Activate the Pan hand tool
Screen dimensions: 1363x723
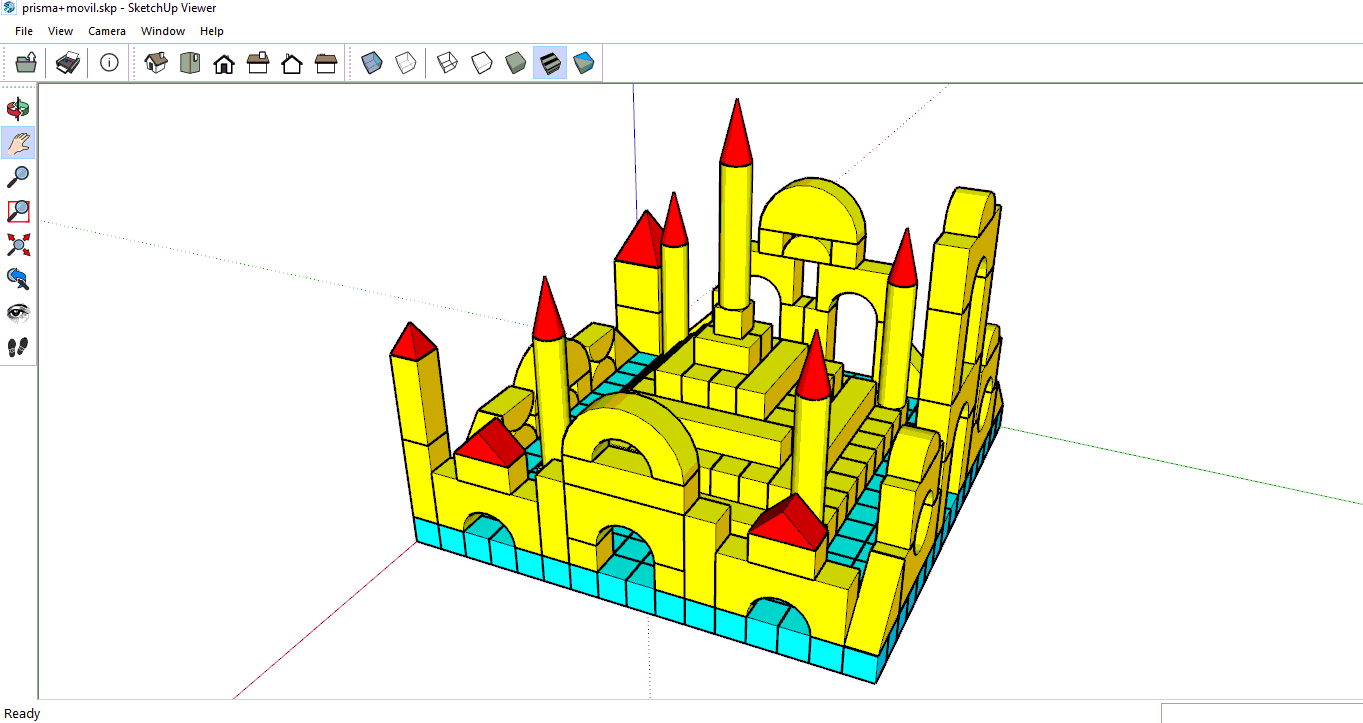click(x=18, y=143)
